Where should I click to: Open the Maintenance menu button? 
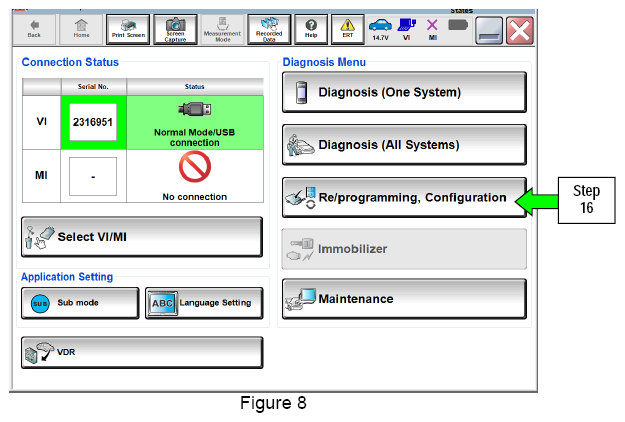[404, 299]
